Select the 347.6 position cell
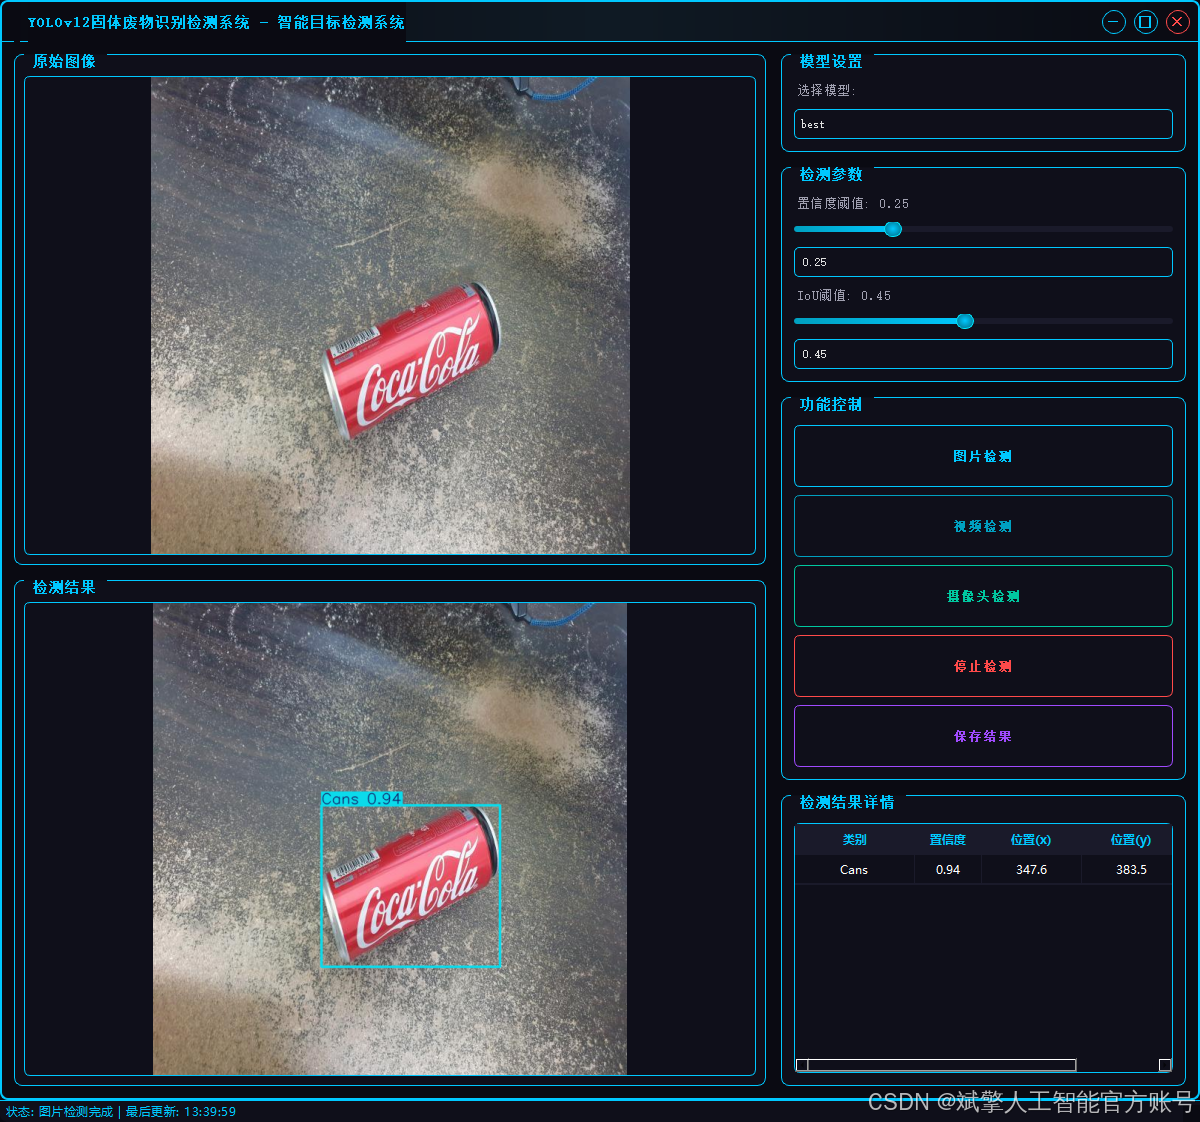1200x1122 pixels. click(1031, 870)
